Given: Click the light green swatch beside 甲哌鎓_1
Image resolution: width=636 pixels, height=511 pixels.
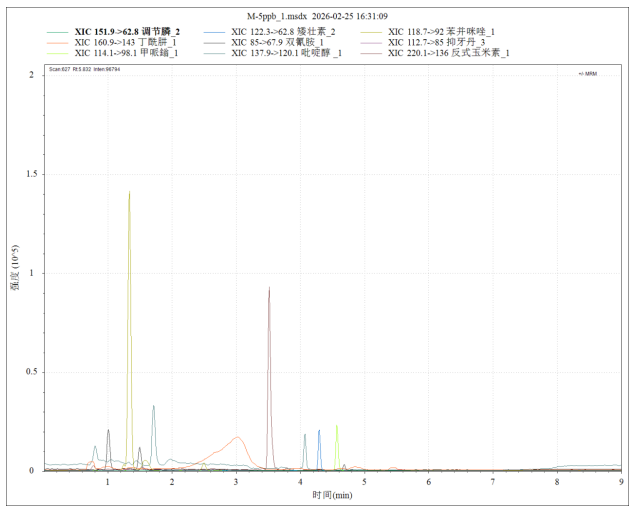Looking at the screenshot, I should point(58,53).
